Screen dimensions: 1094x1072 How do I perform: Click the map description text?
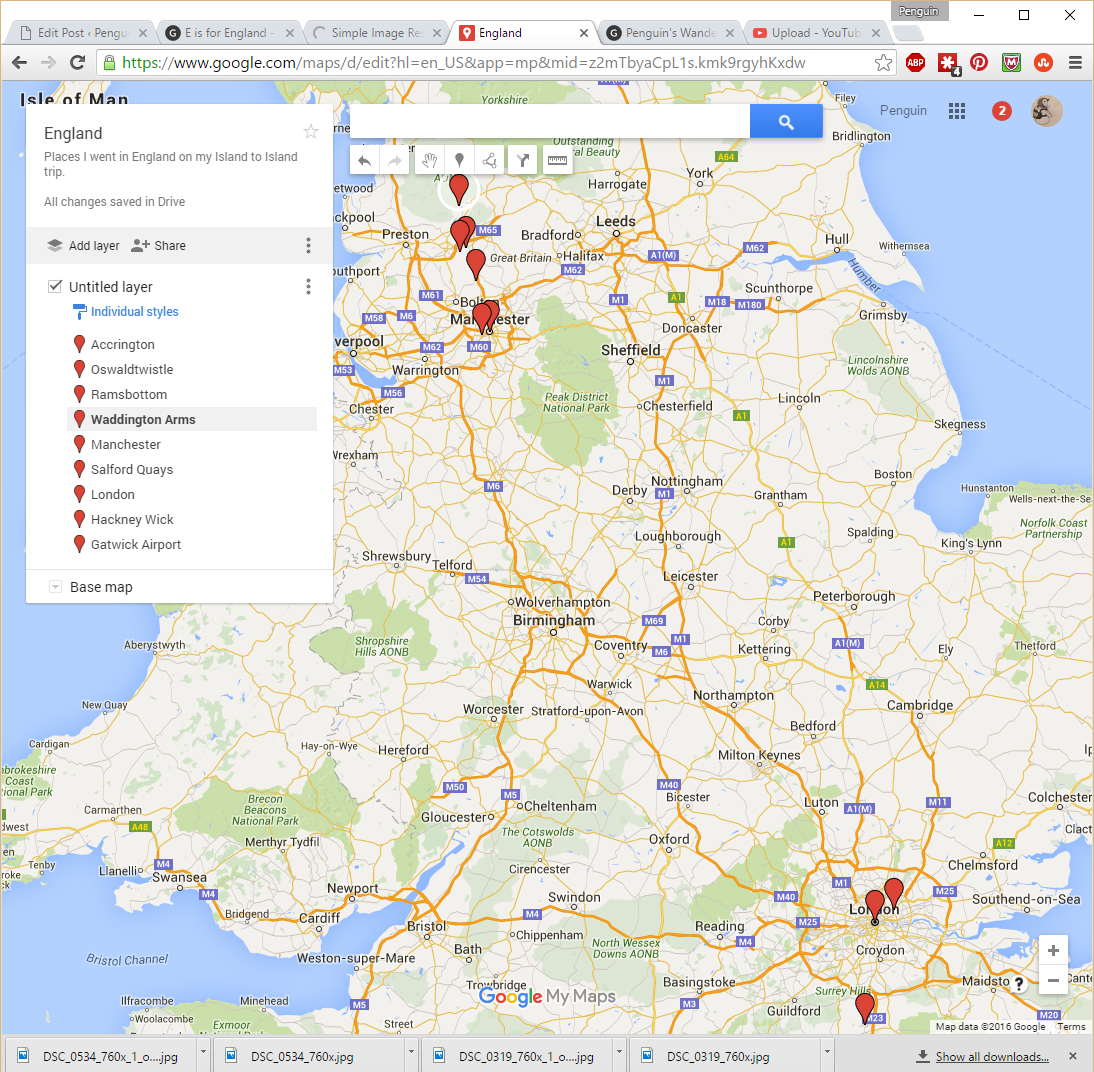(171, 164)
